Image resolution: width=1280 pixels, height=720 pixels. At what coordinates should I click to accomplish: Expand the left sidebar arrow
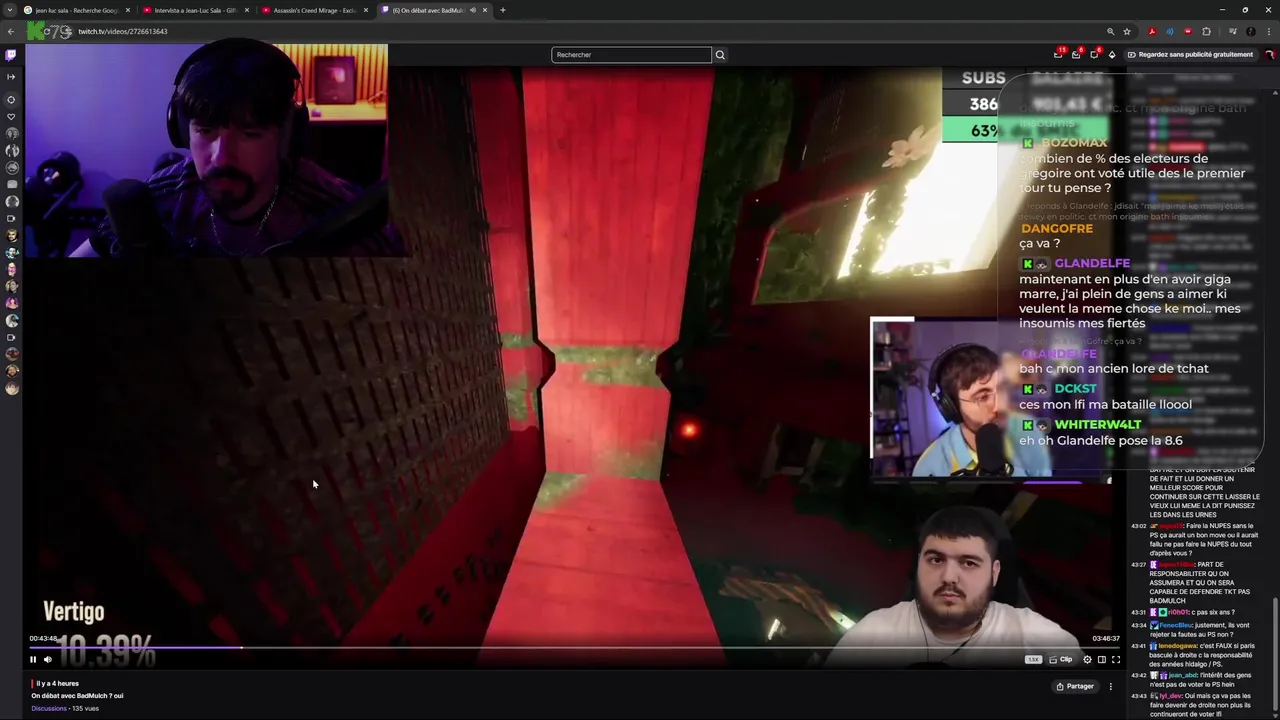[x=11, y=76]
